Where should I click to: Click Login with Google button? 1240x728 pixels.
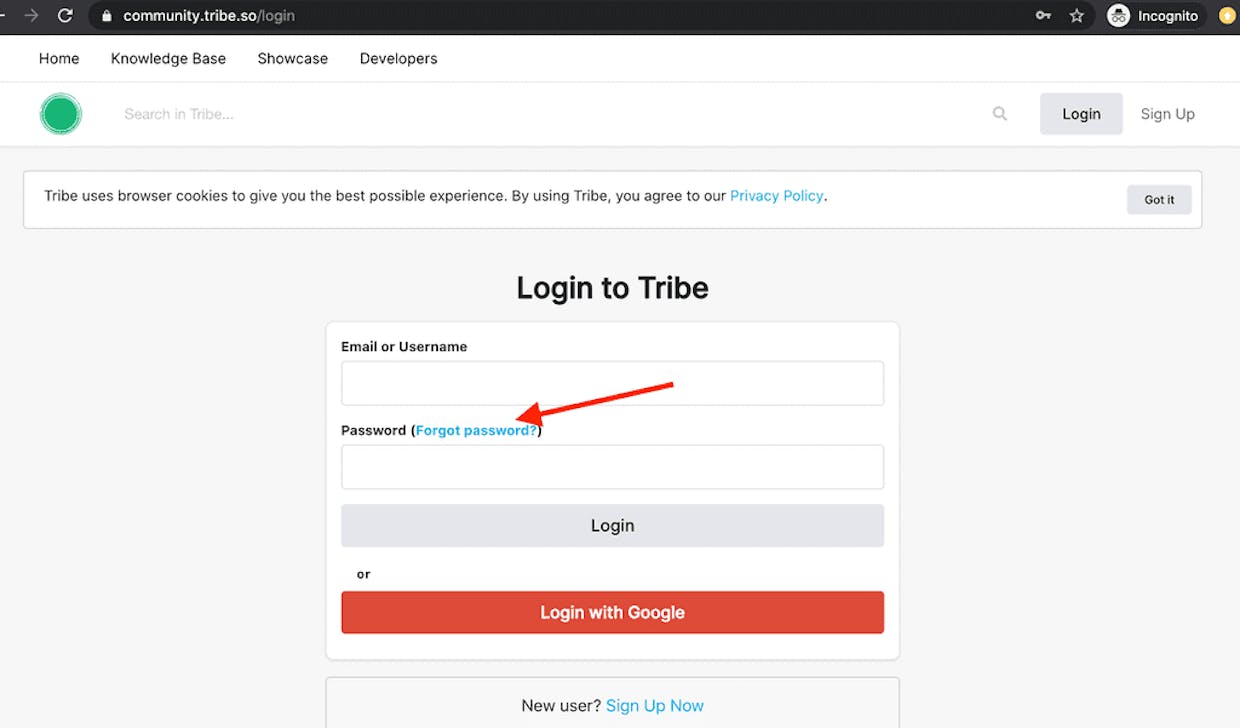coord(612,612)
